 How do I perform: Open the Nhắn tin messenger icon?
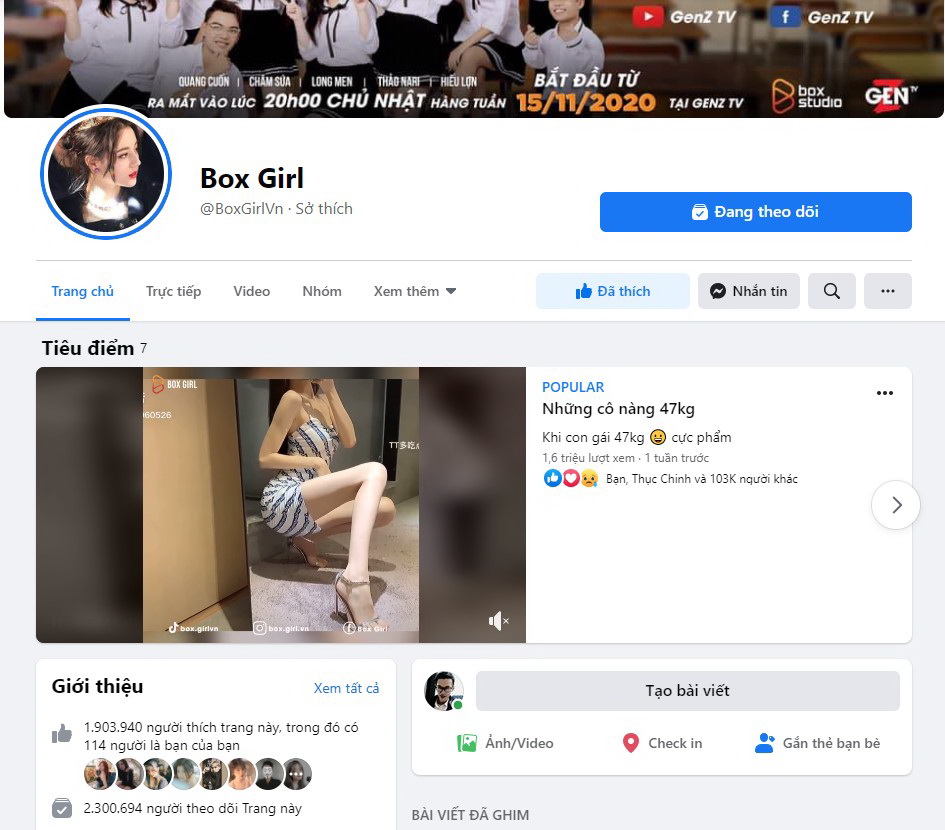pyautogui.click(x=718, y=291)
